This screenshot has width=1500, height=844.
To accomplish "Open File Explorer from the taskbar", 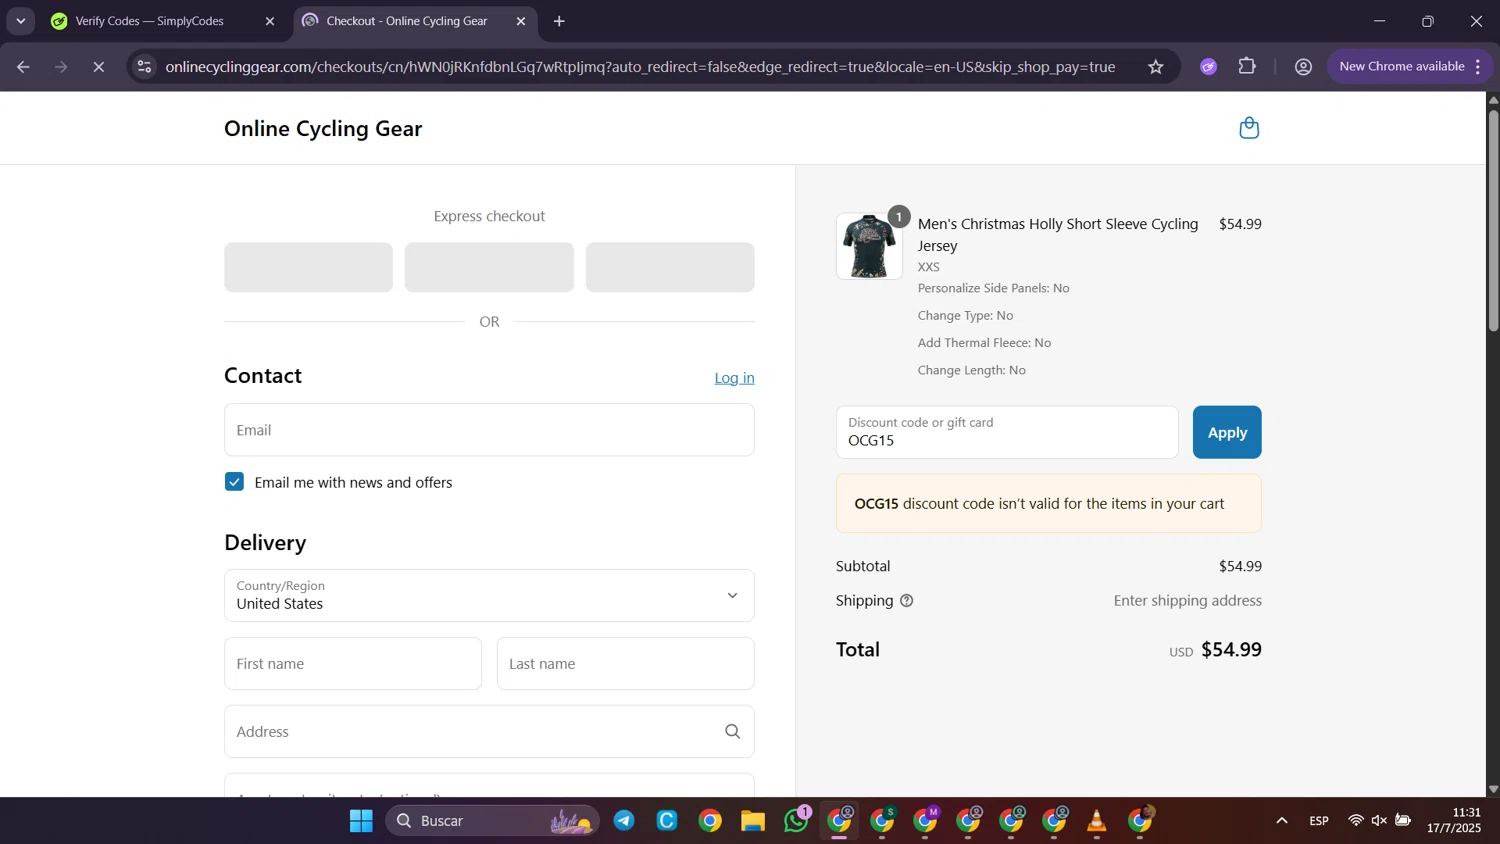I will pyautogui.click(x=753, y=821).
